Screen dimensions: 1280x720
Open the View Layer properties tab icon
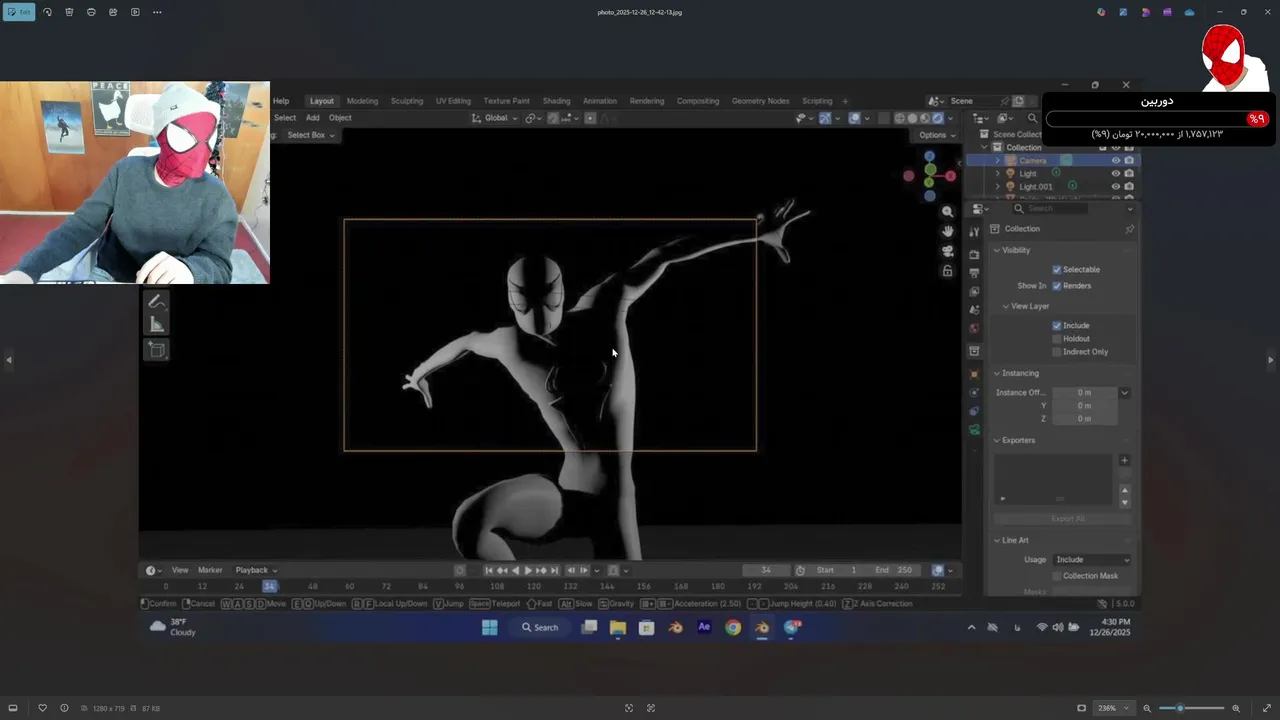974,292
